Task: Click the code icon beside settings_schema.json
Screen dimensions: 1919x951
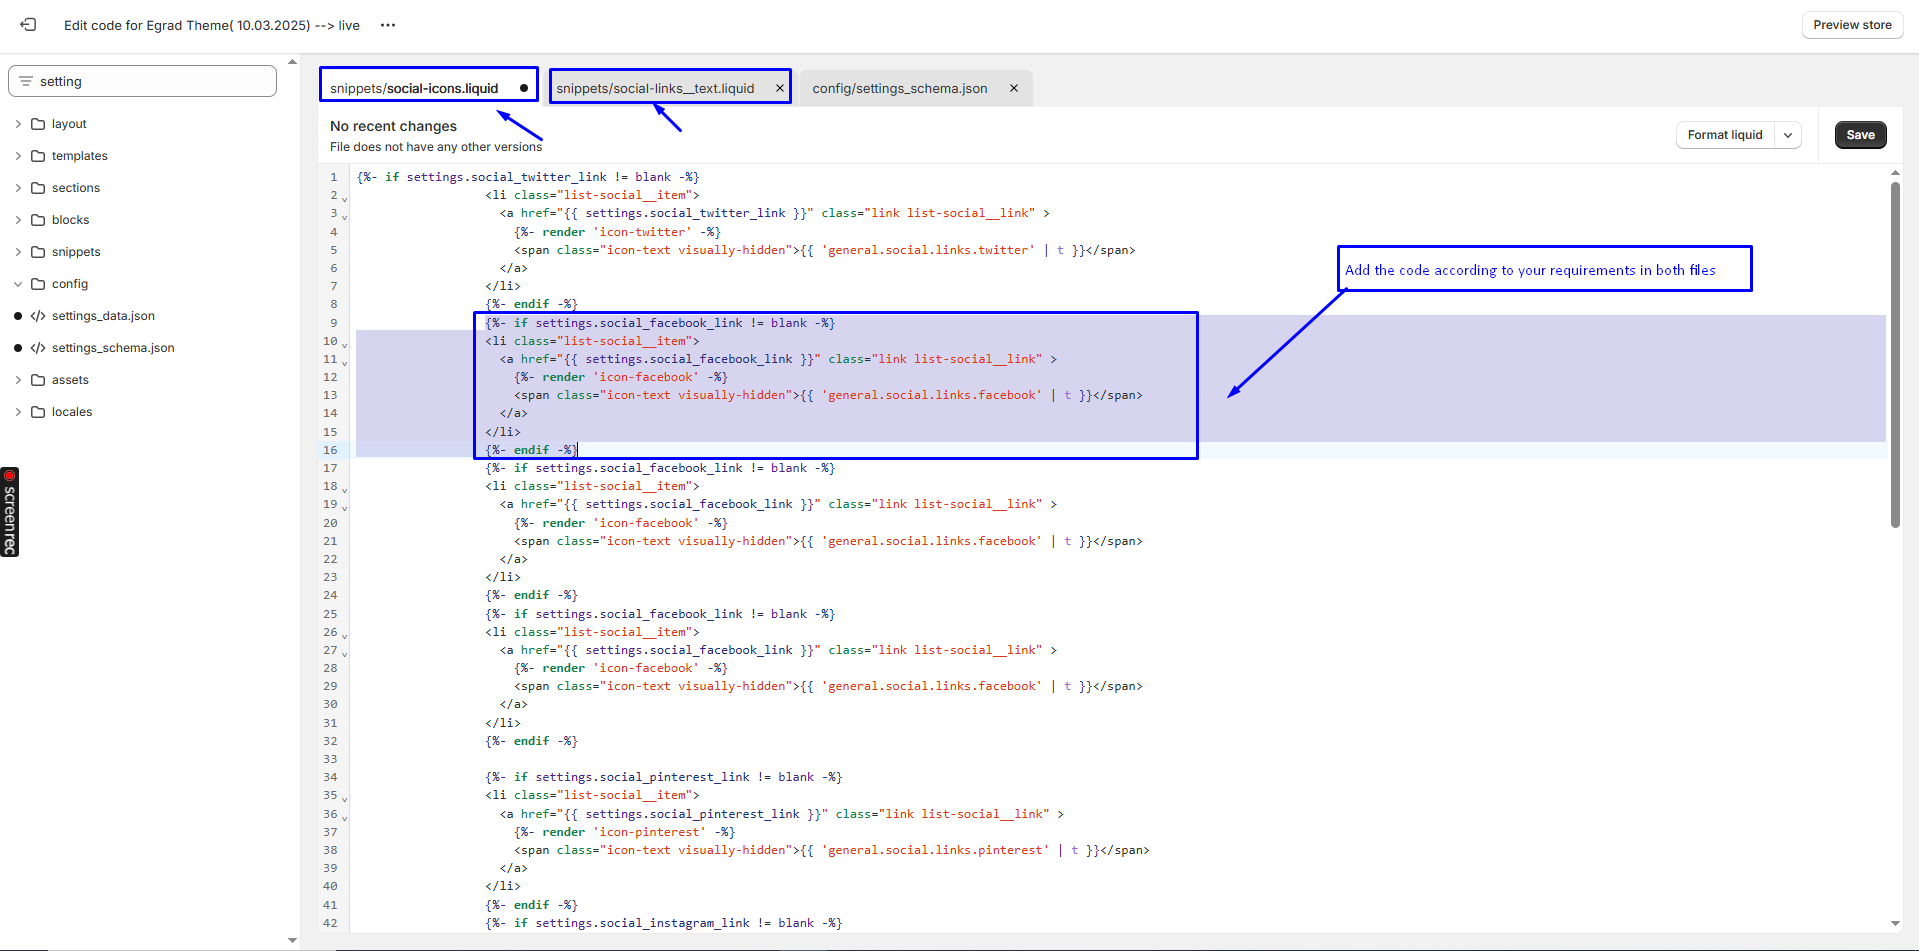Action: 38,348
